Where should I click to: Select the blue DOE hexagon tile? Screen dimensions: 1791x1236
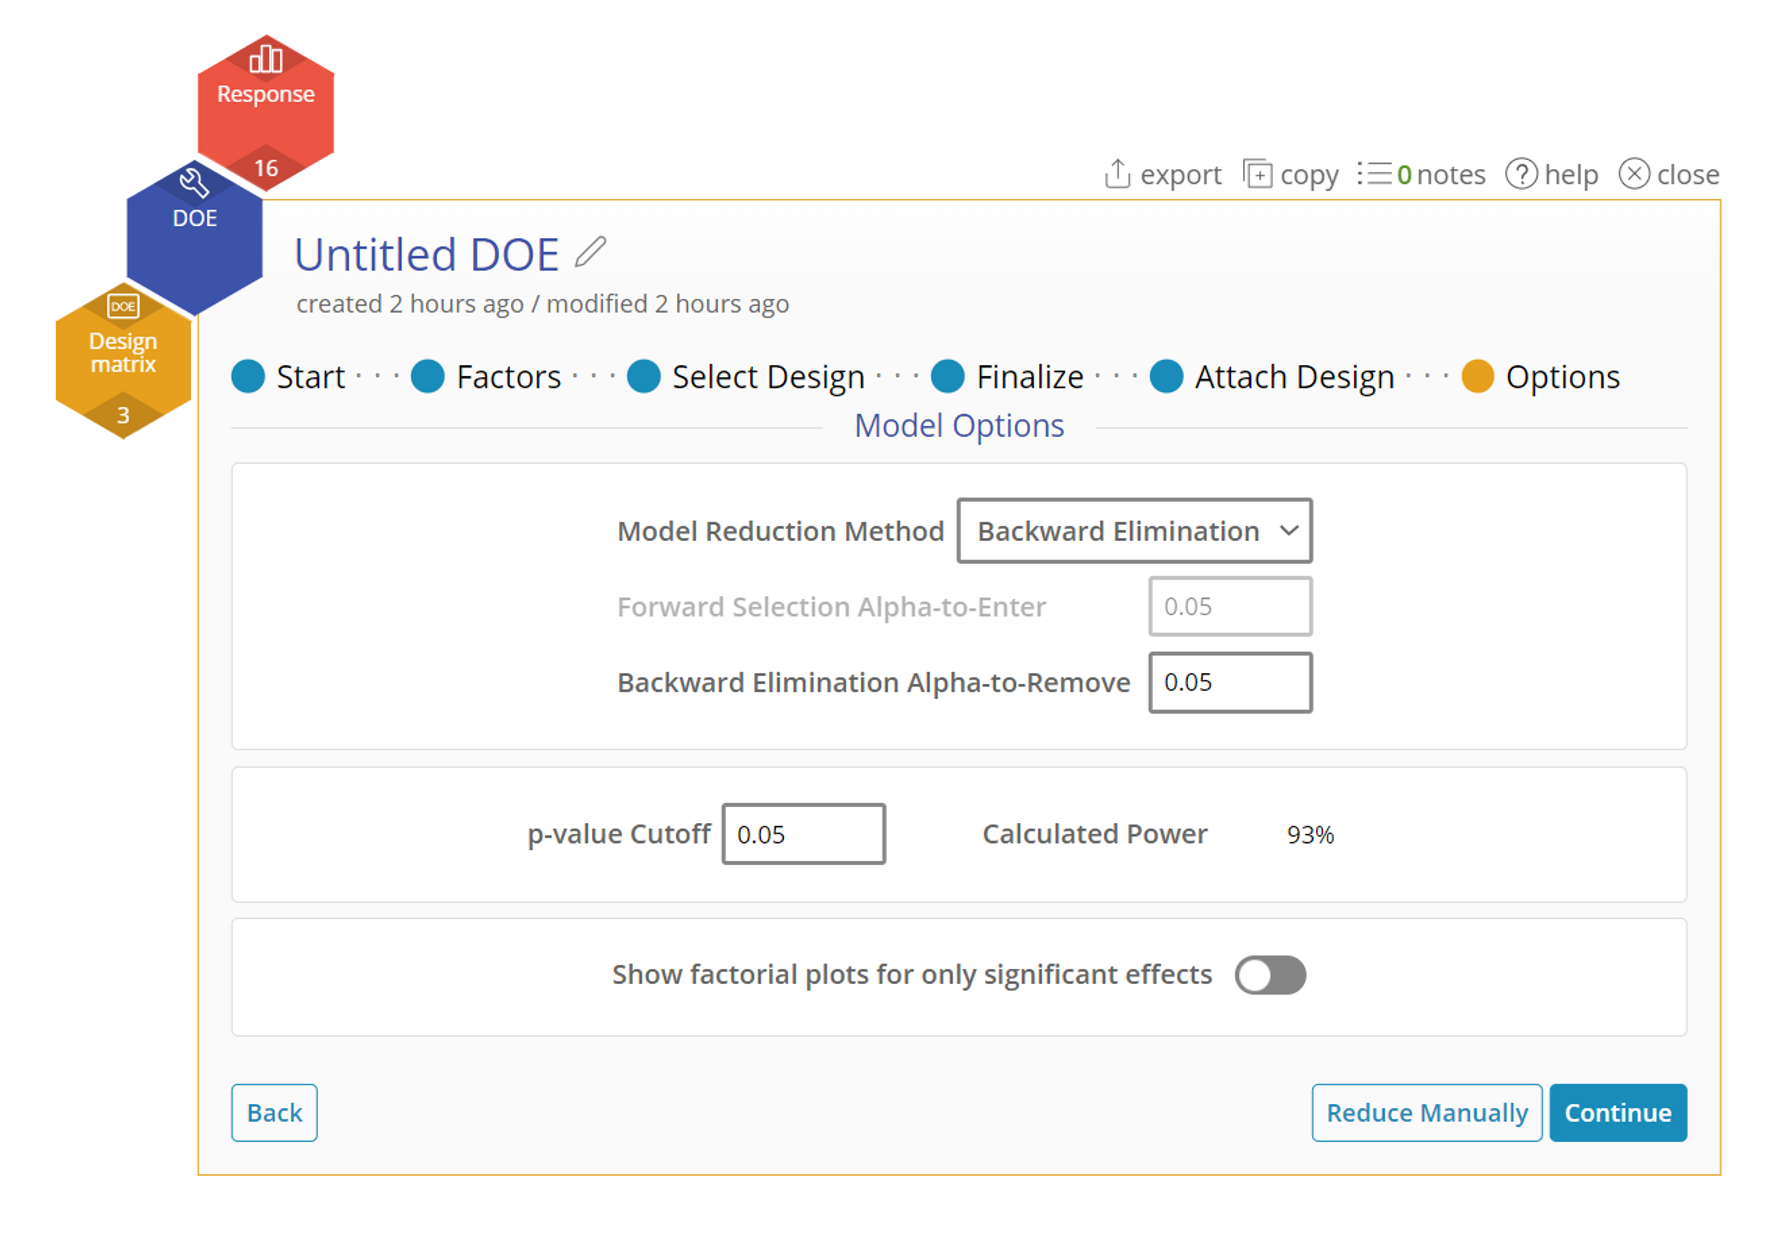pos(194,238)
